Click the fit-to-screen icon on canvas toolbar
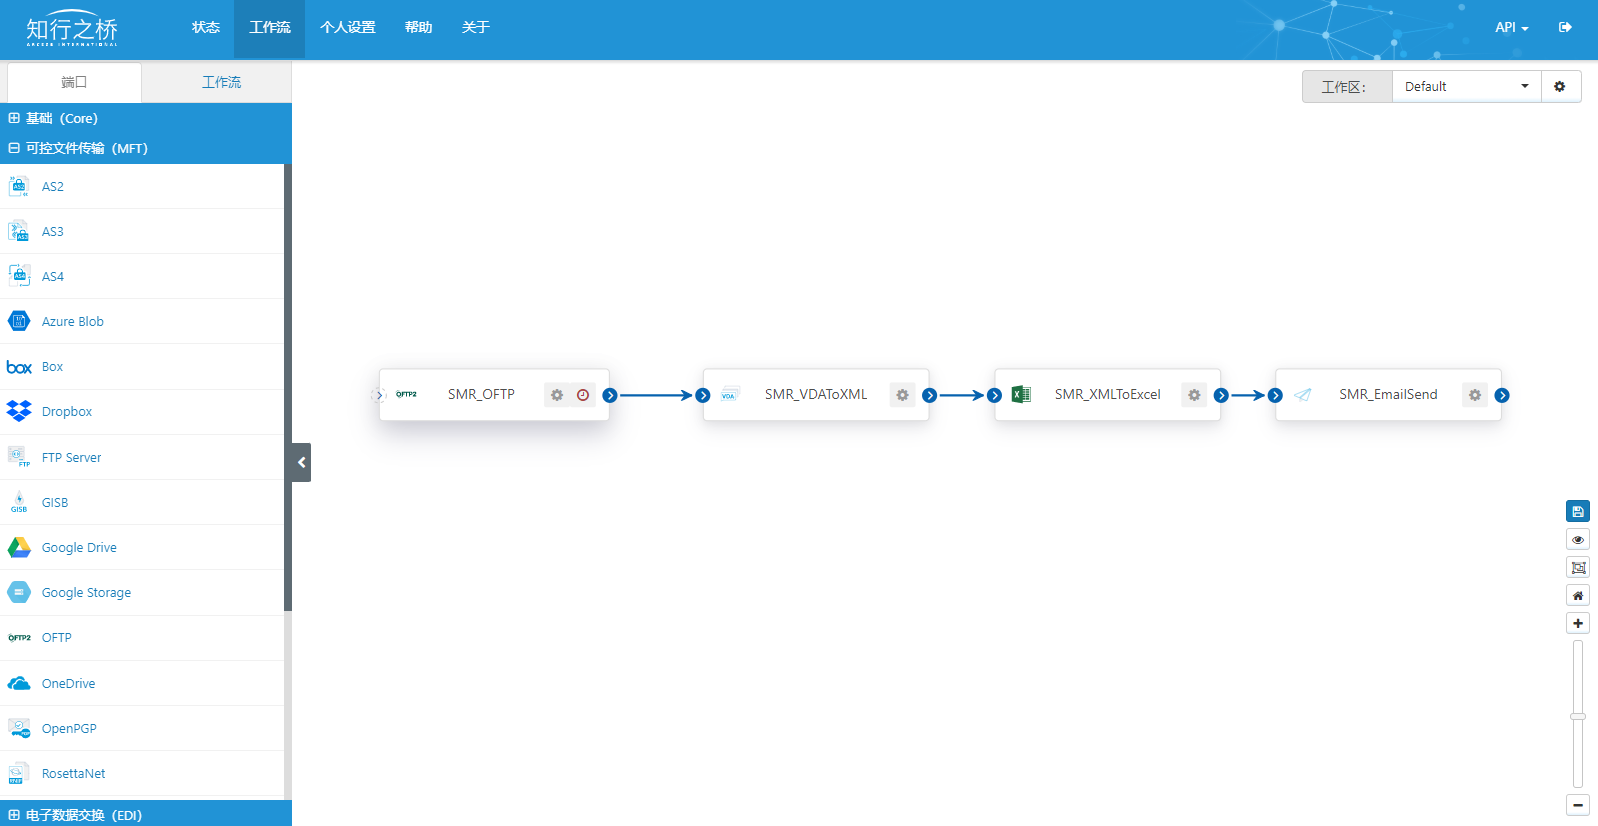1598x826 pixels. (x=1578, y=567)
